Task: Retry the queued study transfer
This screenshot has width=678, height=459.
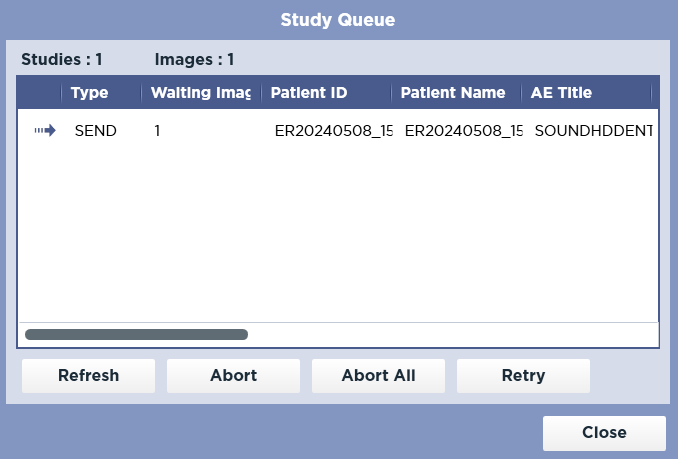Action: tap(523, 376)
